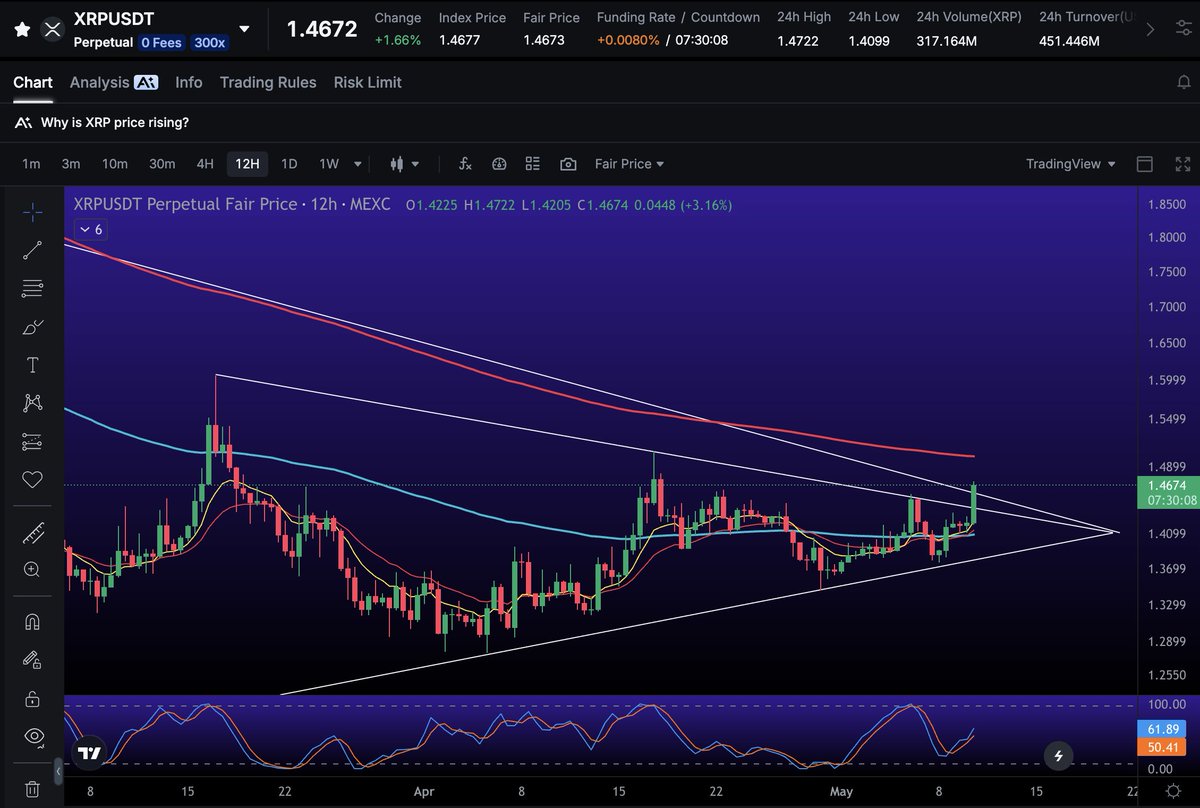Switch to the Analysis AI tab
Screen dimensions: 1200x808
114,82
